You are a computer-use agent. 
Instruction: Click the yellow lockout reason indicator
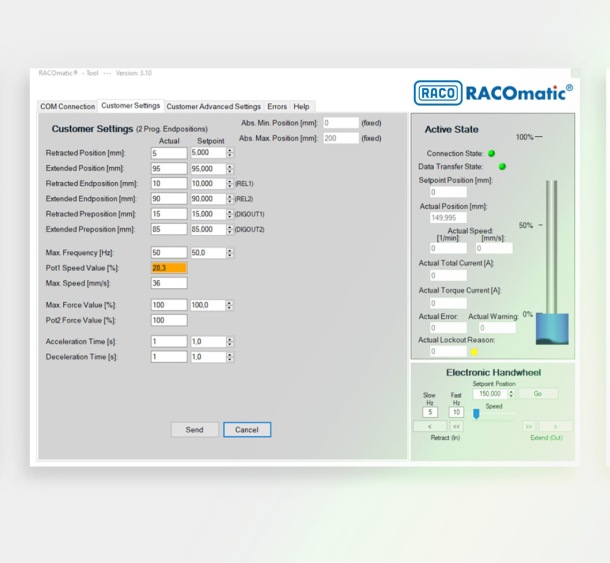tap(474, 352)
